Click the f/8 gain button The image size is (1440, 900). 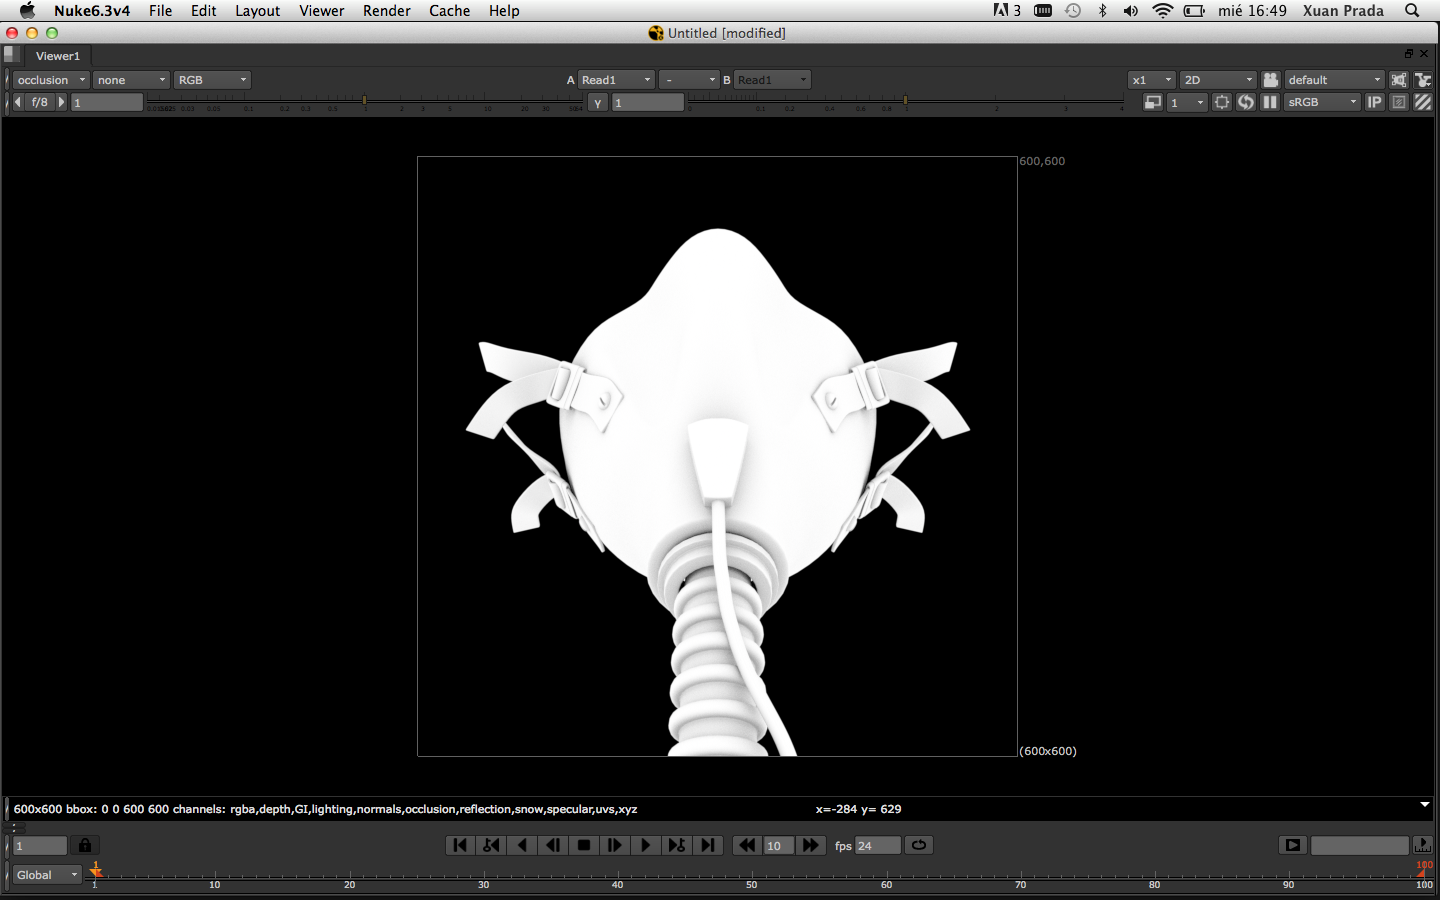pos(40,102)
